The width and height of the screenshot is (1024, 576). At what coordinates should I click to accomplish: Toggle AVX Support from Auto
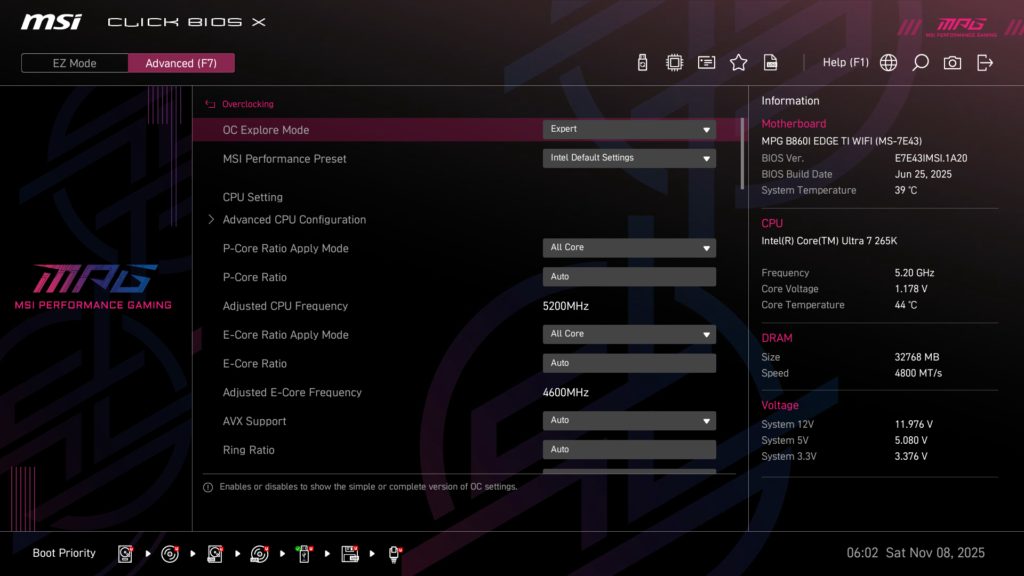[x=628, y=420]
